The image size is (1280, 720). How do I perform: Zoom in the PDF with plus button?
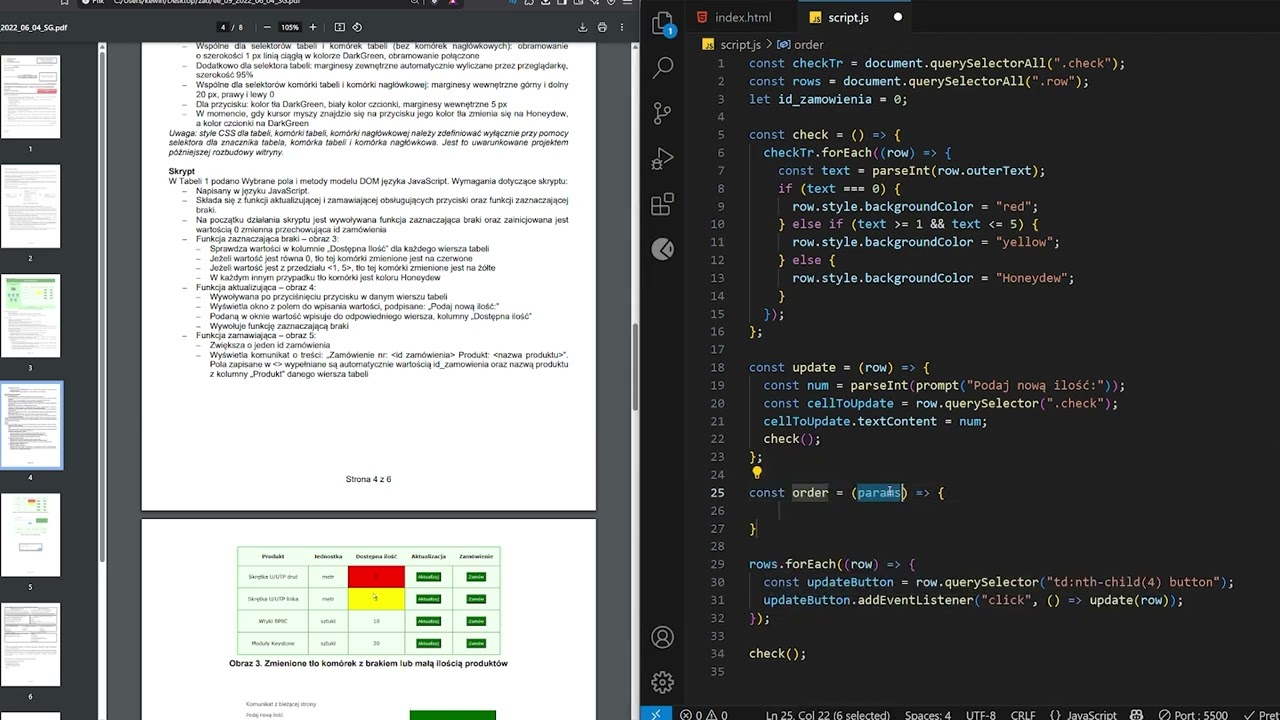click(x=312, y=27)
